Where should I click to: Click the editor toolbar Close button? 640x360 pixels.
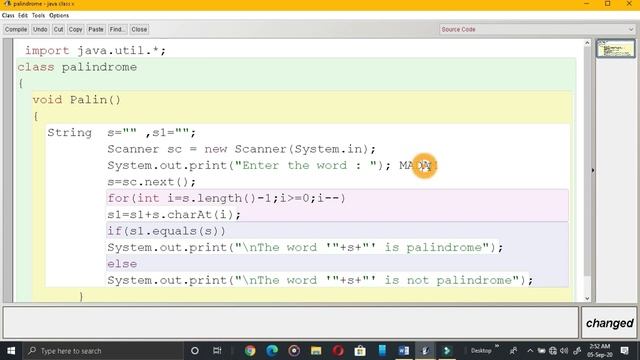tap(139, 29)
